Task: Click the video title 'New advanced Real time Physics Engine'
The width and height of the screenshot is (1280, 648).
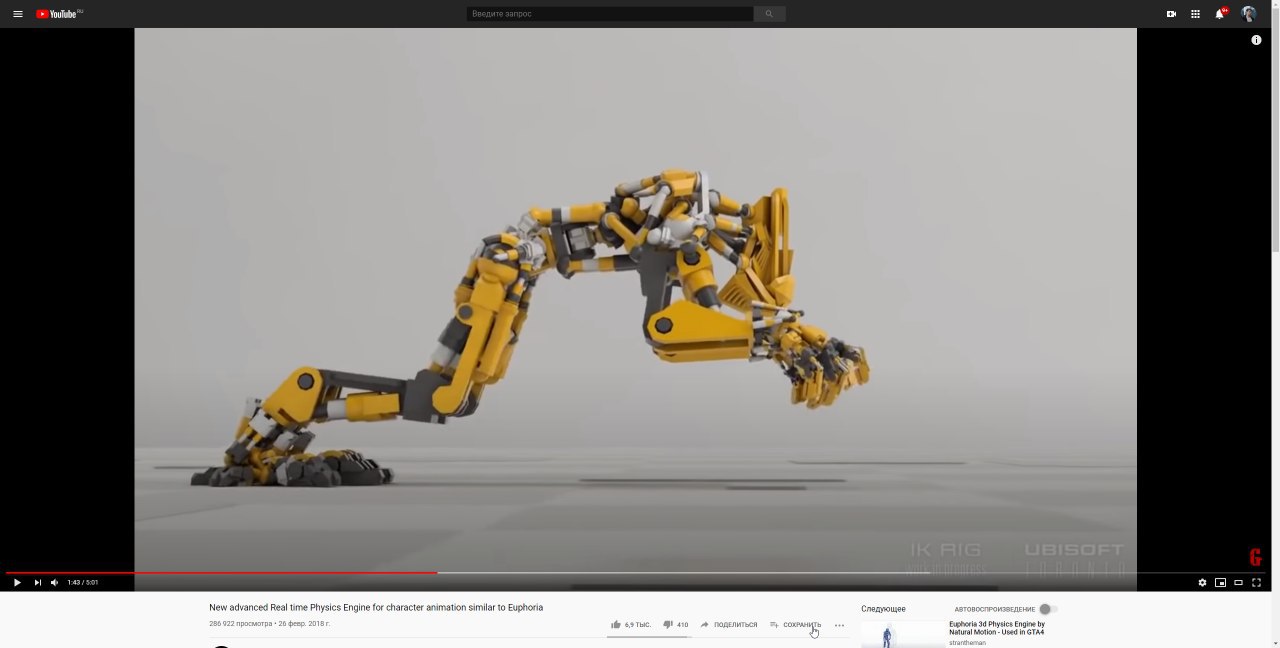Action: coord(376,607)
